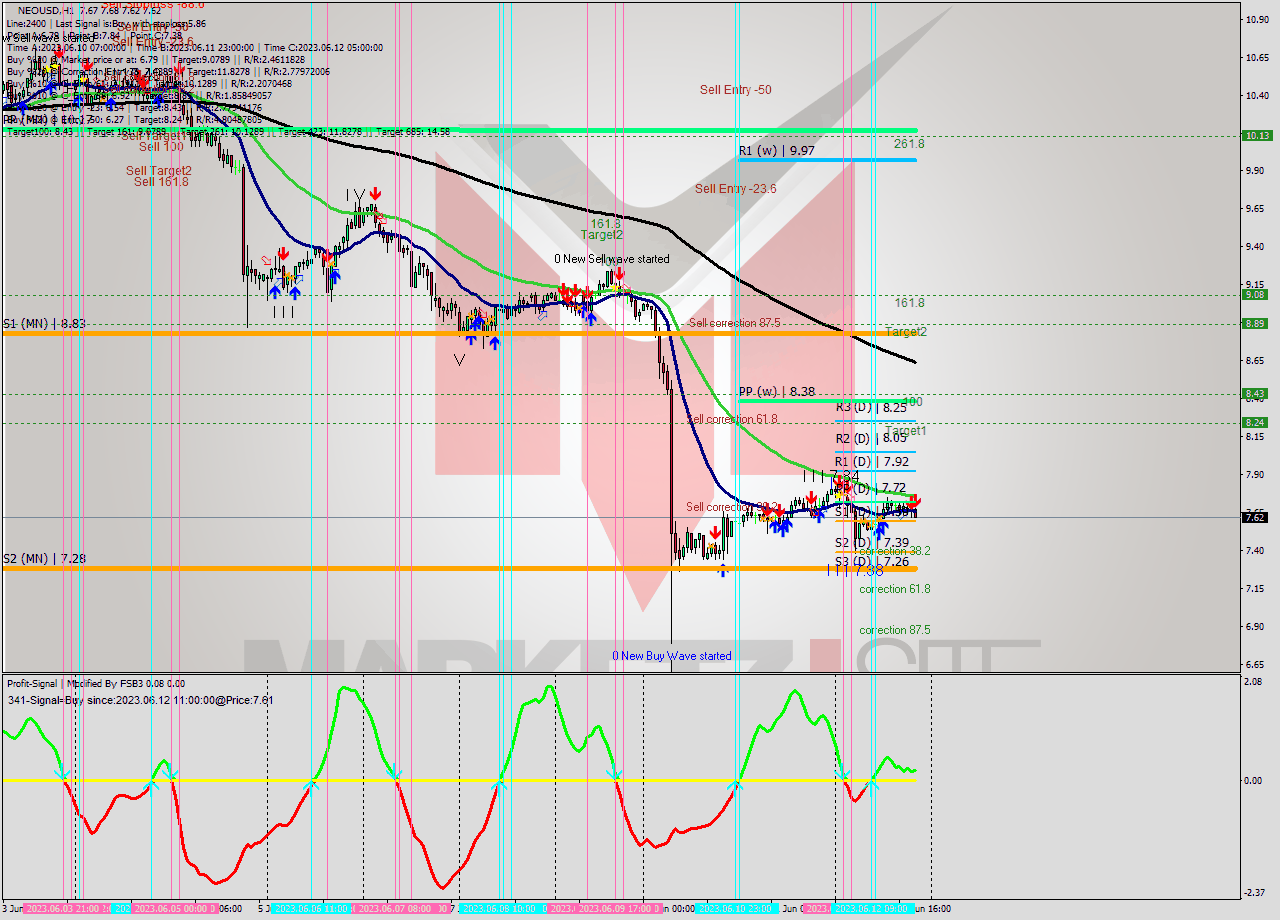Click the '341-Signal=Buy since:2023.06.12' text
This screenshot has height=920, width=1280.
pyautogui.click(x=140, y=700)
